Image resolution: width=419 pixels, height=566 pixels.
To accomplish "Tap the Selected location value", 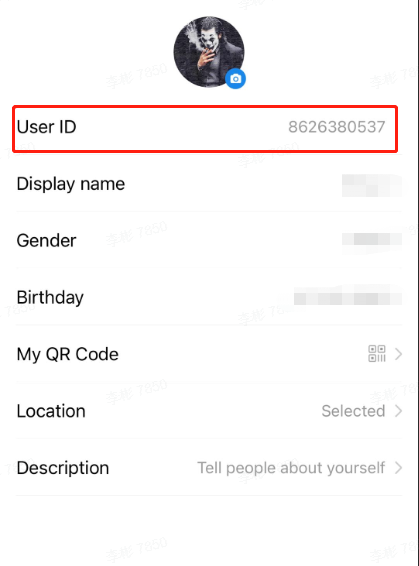I will [353, 411].
